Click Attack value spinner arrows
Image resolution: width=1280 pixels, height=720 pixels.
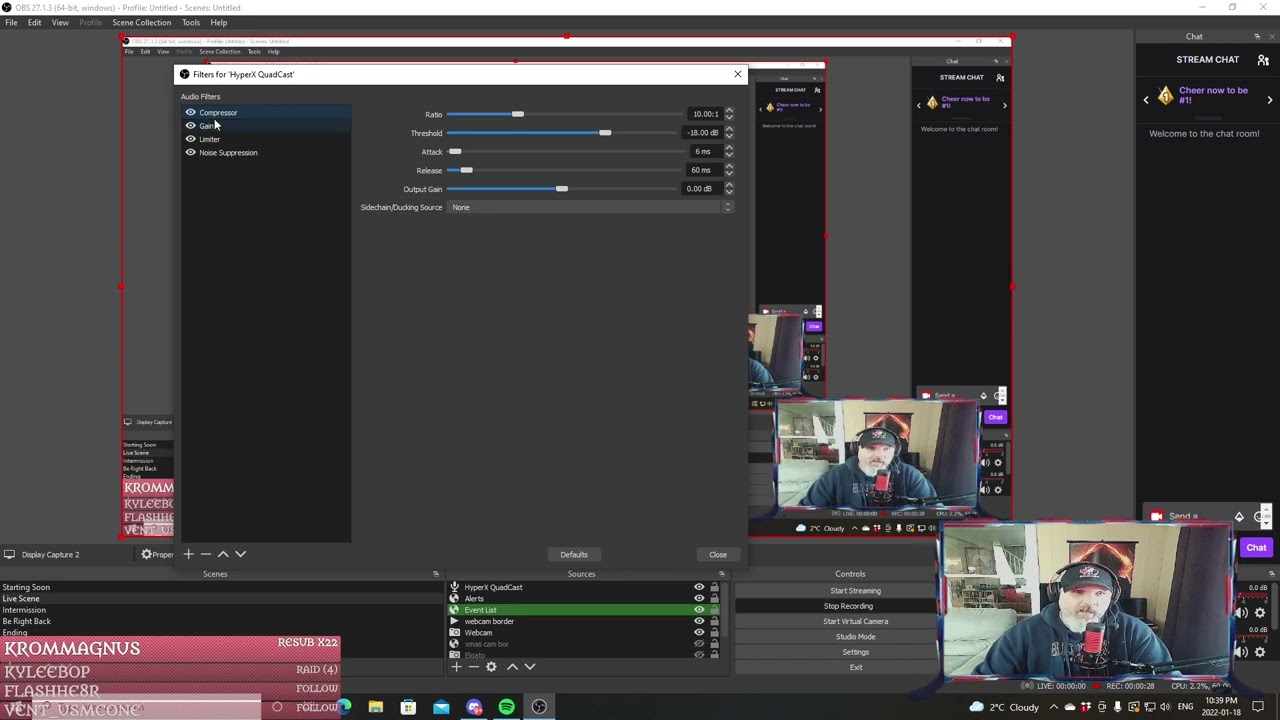pyautogui.click(x=728, y=152)
